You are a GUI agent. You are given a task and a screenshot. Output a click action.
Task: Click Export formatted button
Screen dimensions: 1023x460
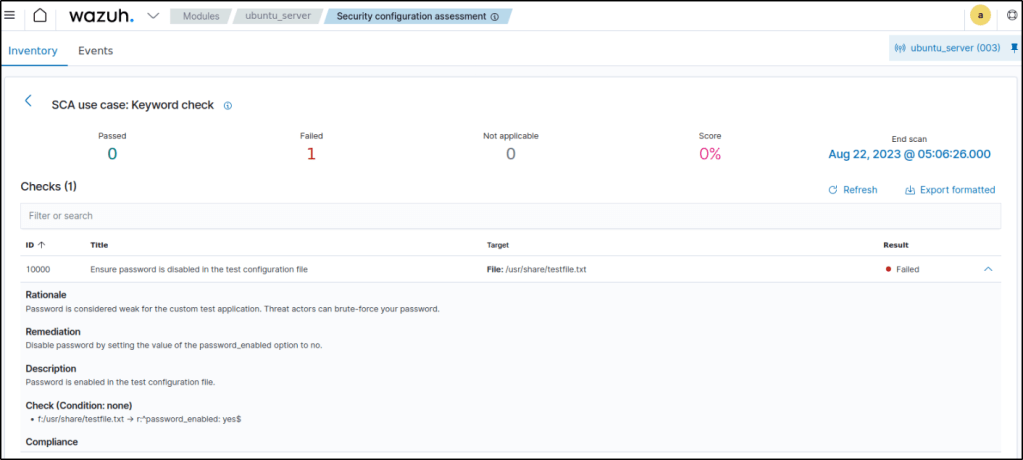point(950,190)
